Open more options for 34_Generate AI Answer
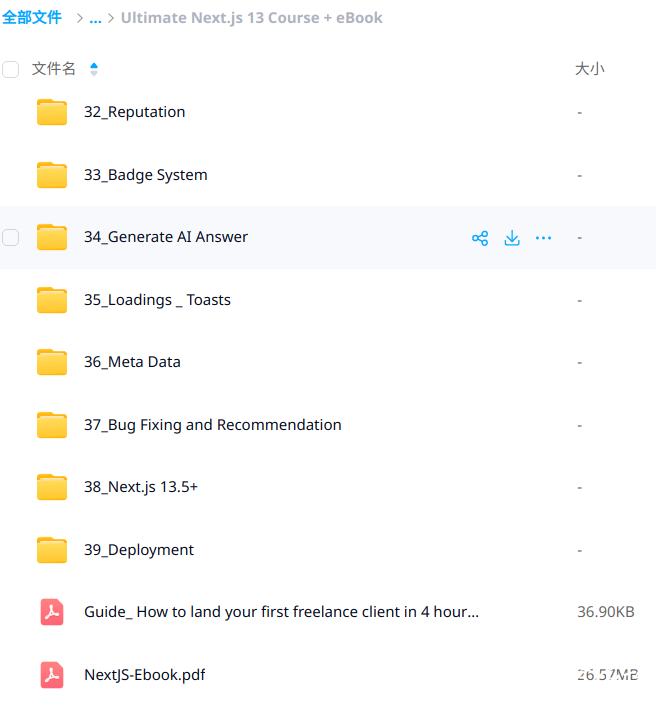The height and width of the screenshot is (703, 656). pos(543,238)
